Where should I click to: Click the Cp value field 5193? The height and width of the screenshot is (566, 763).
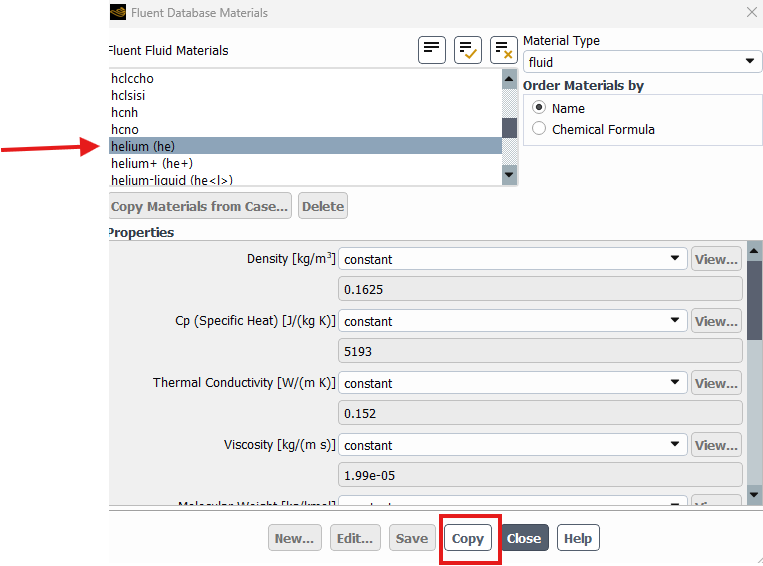click(x=540, y=351)
